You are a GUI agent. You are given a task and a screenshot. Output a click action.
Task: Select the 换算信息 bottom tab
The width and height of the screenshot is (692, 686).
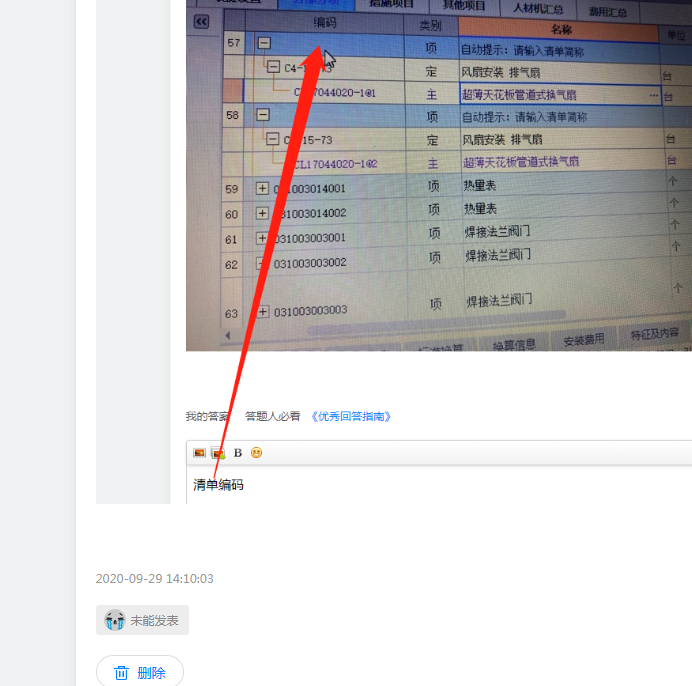[514, 344]
